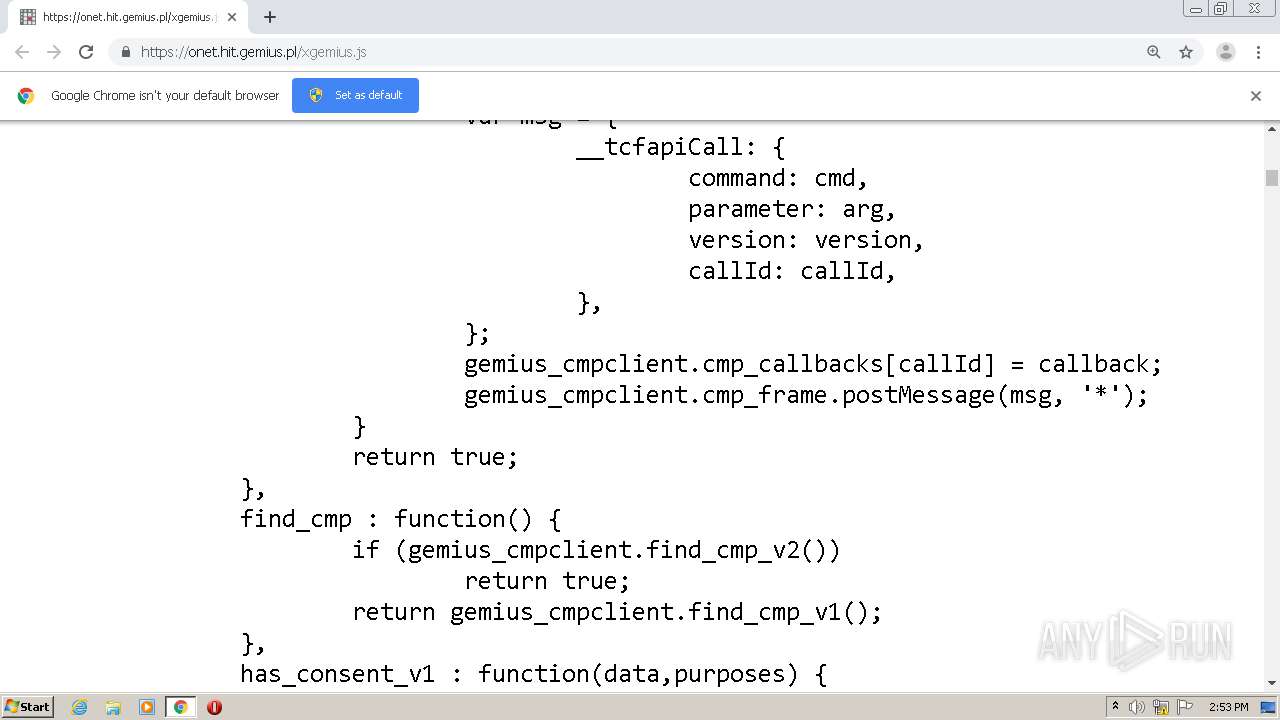1280x720 pixels.
Task: View site security lock information
Action: pyautogui.click(x=125, y=52)
